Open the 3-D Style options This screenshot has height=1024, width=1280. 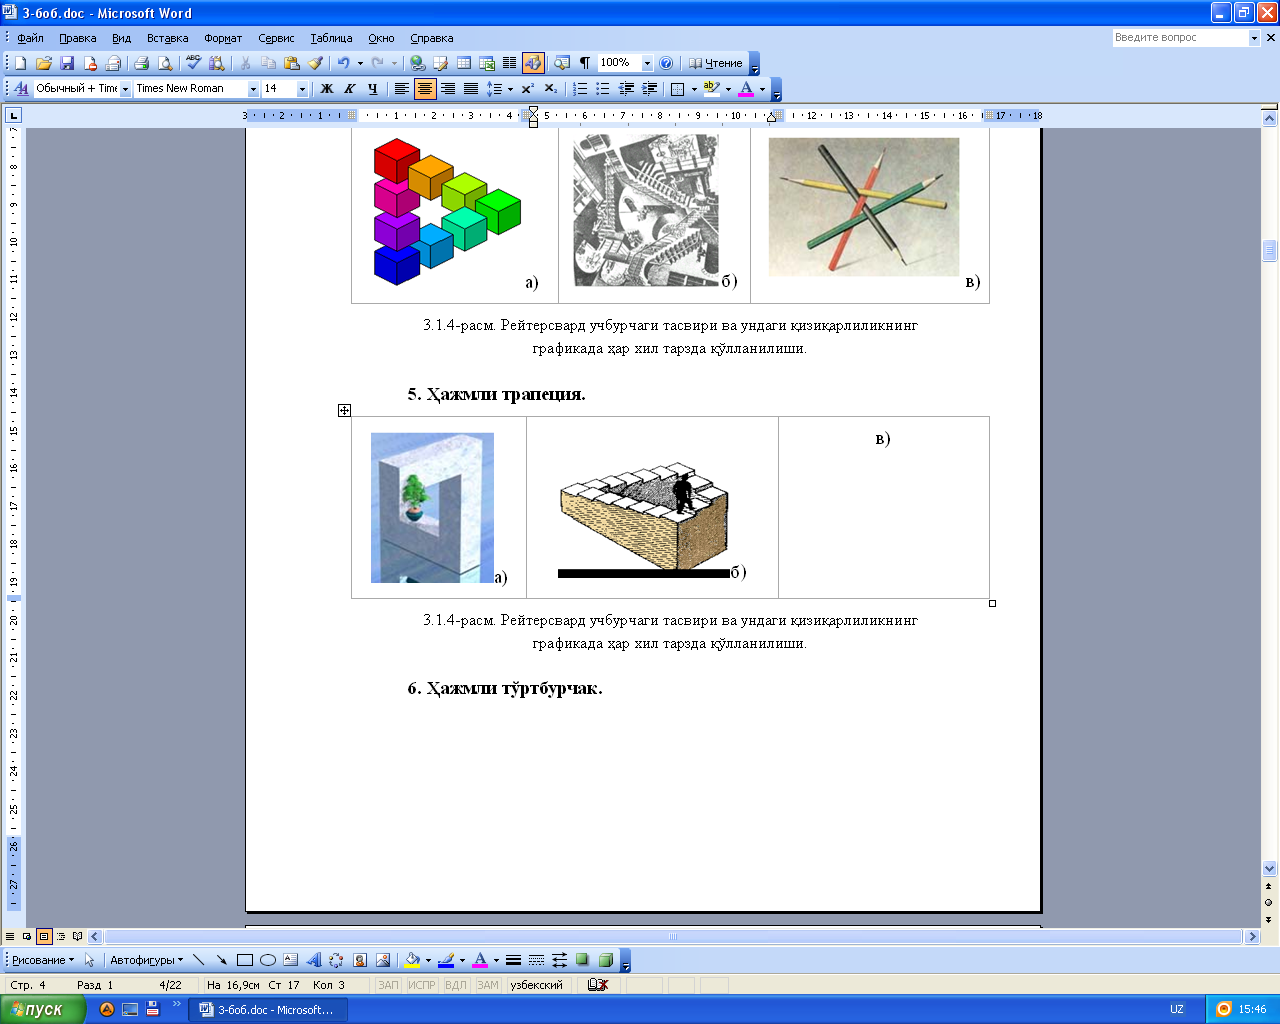tap(605, 960)
